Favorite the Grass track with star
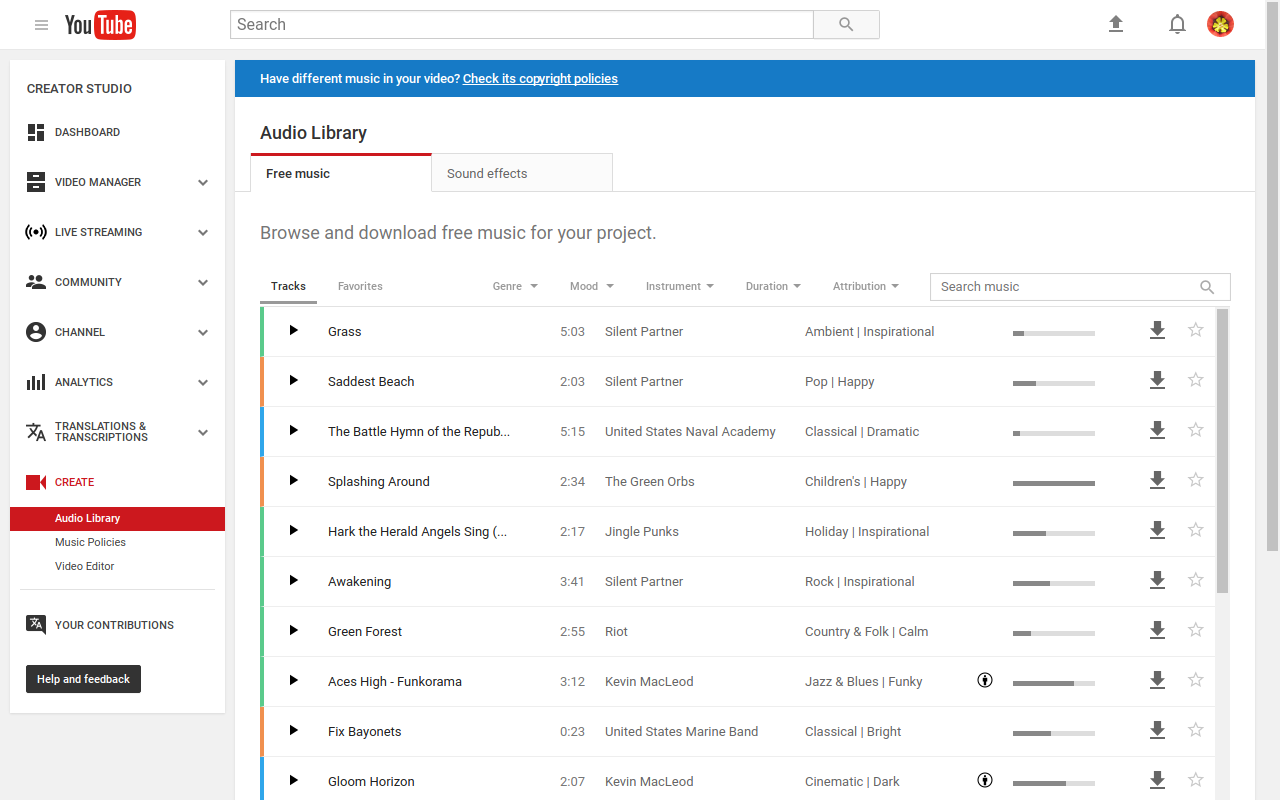The image size is (1280, 800). pos(1195,330)
